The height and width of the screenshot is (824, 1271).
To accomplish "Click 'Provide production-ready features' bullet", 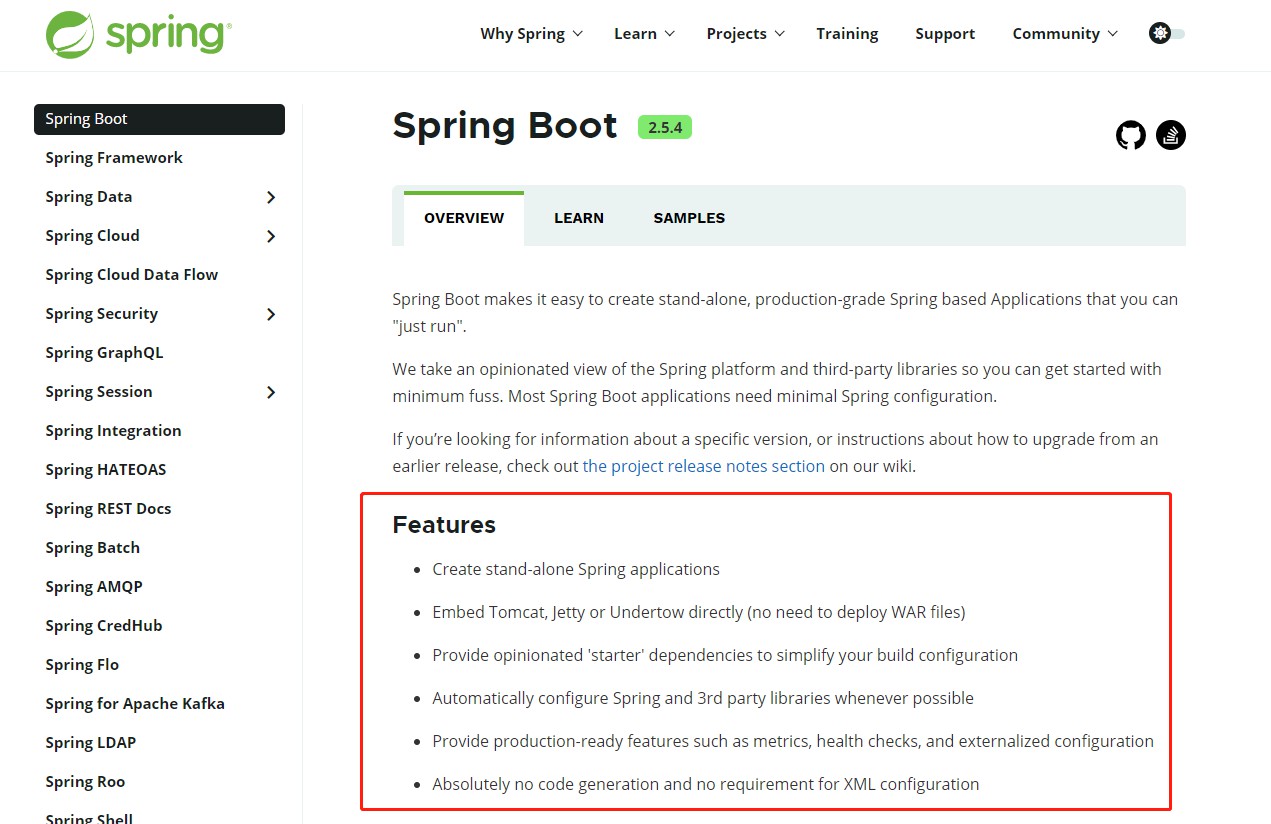I will pos(793,741).
